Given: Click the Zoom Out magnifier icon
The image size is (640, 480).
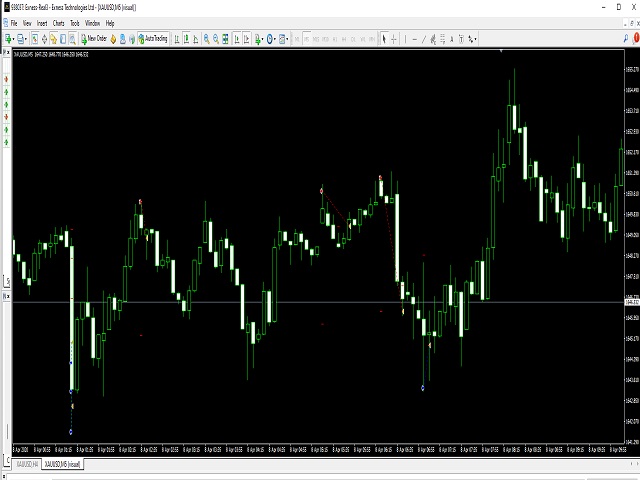Looking at the screenshot, I should [x=216, y=39].
